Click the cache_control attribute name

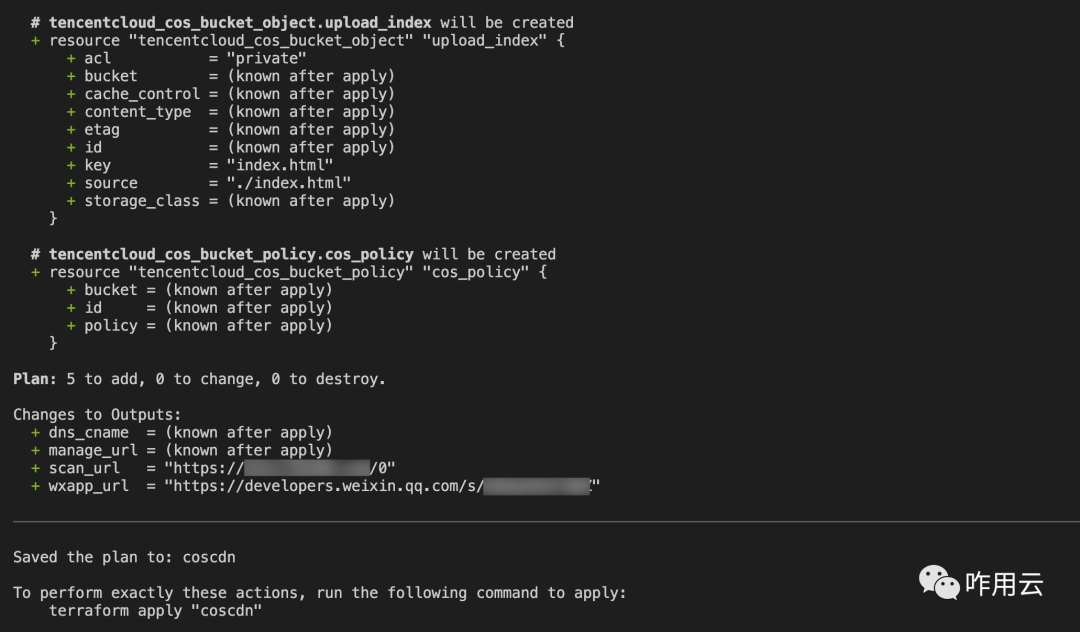tap(142, 94)
